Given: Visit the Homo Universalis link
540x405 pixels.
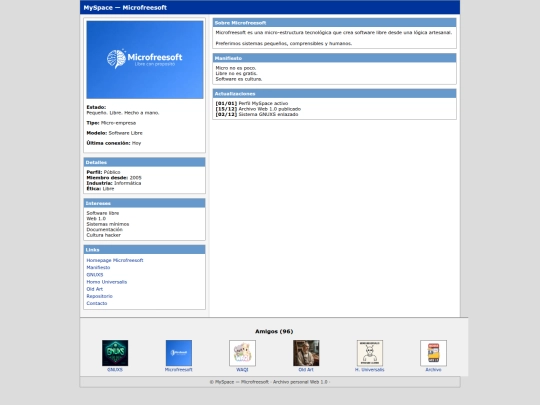Looking at the screenshot, I should click(107, 282).
